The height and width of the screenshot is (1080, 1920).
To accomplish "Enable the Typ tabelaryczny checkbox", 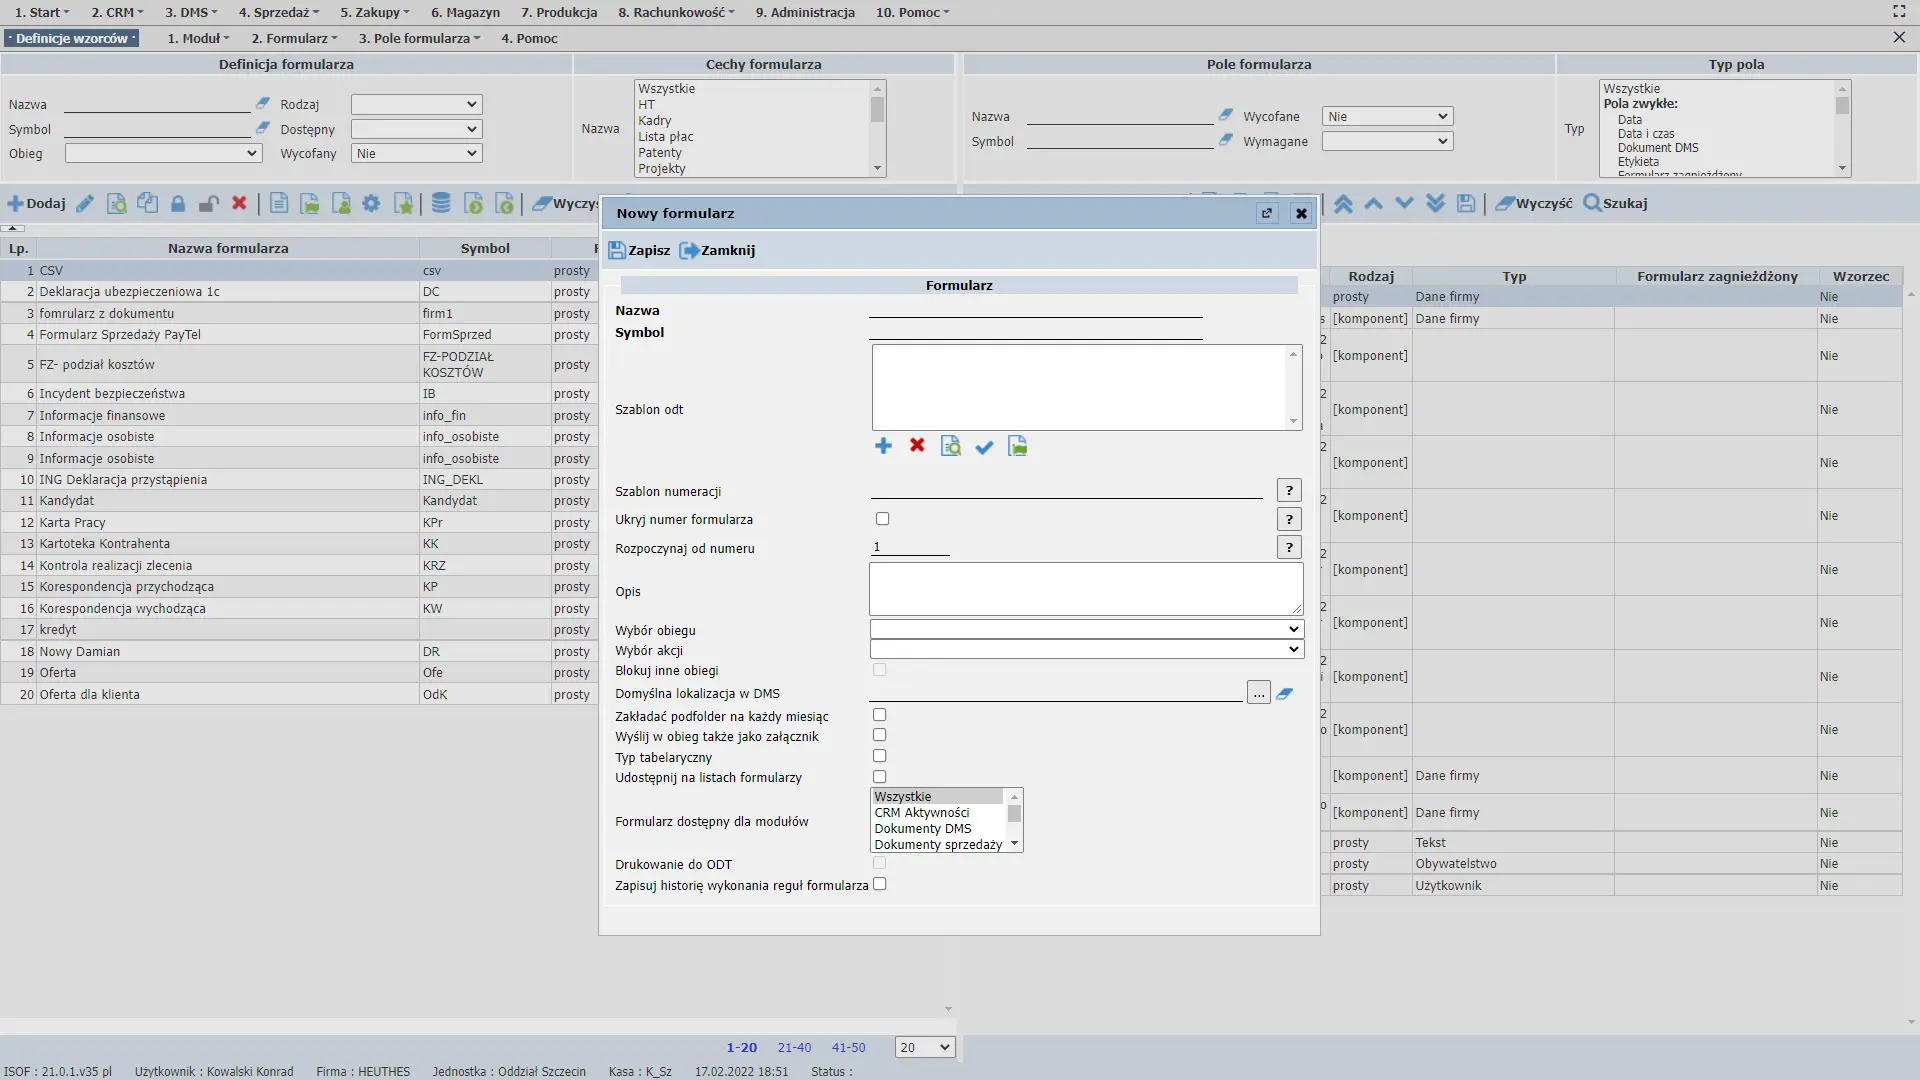I will tap(880, 756).
